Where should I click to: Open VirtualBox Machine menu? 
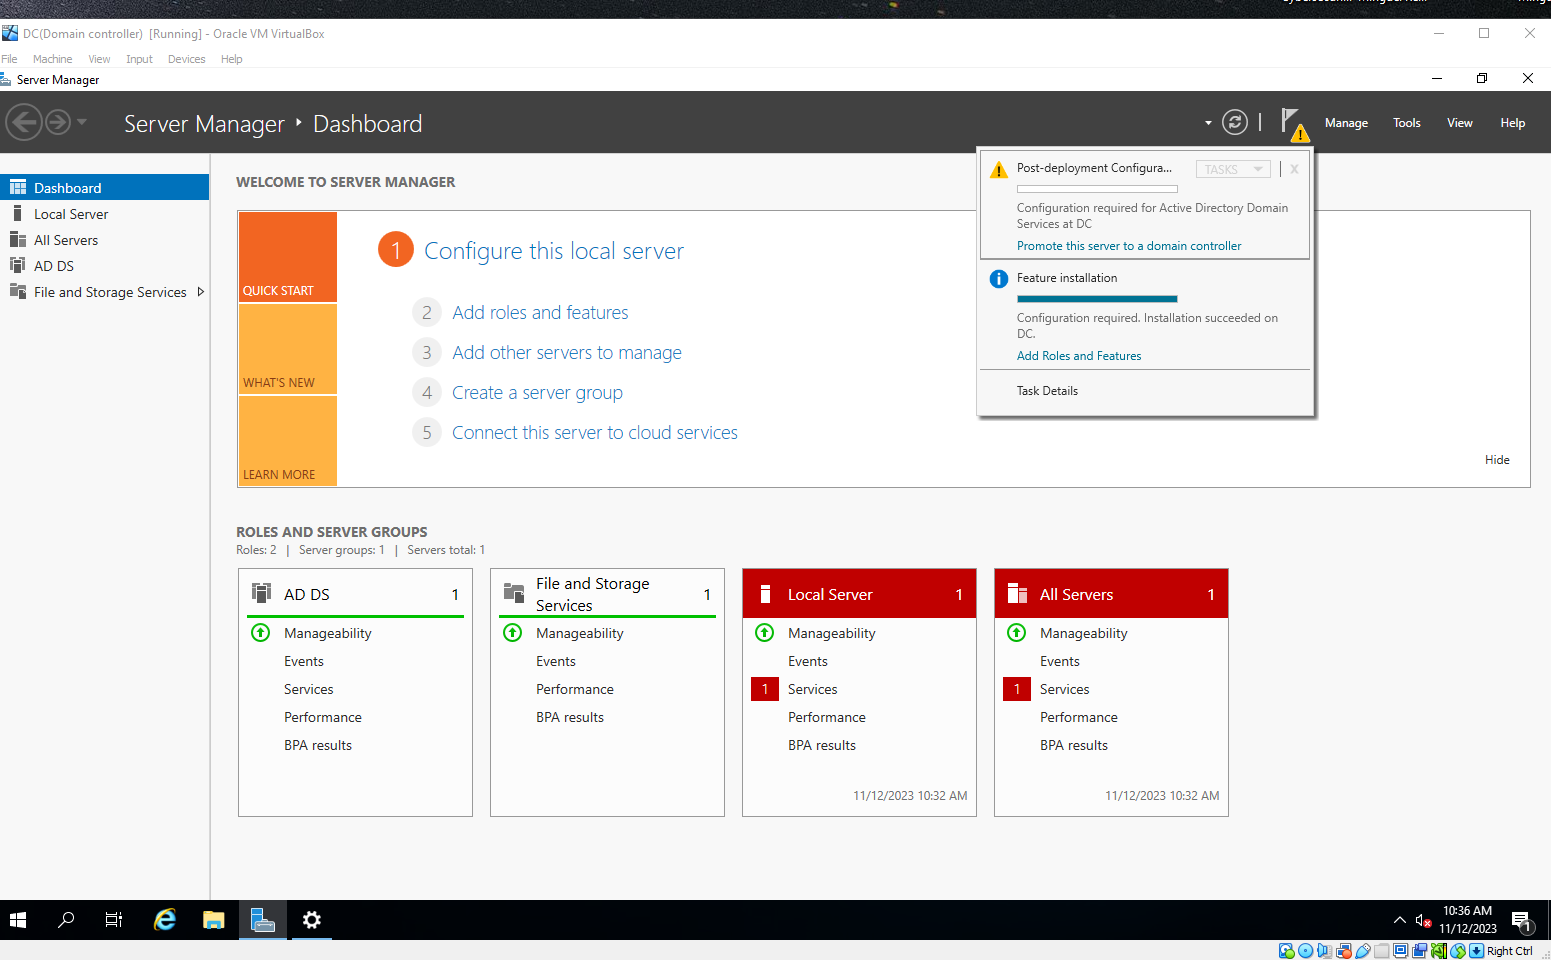click(52, 59)
